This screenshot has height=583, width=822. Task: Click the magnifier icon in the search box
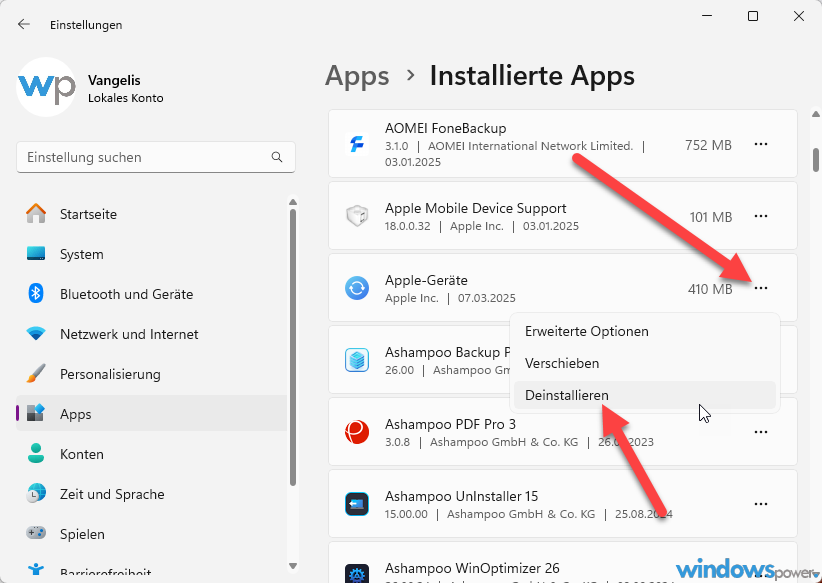tap(277, 157)
